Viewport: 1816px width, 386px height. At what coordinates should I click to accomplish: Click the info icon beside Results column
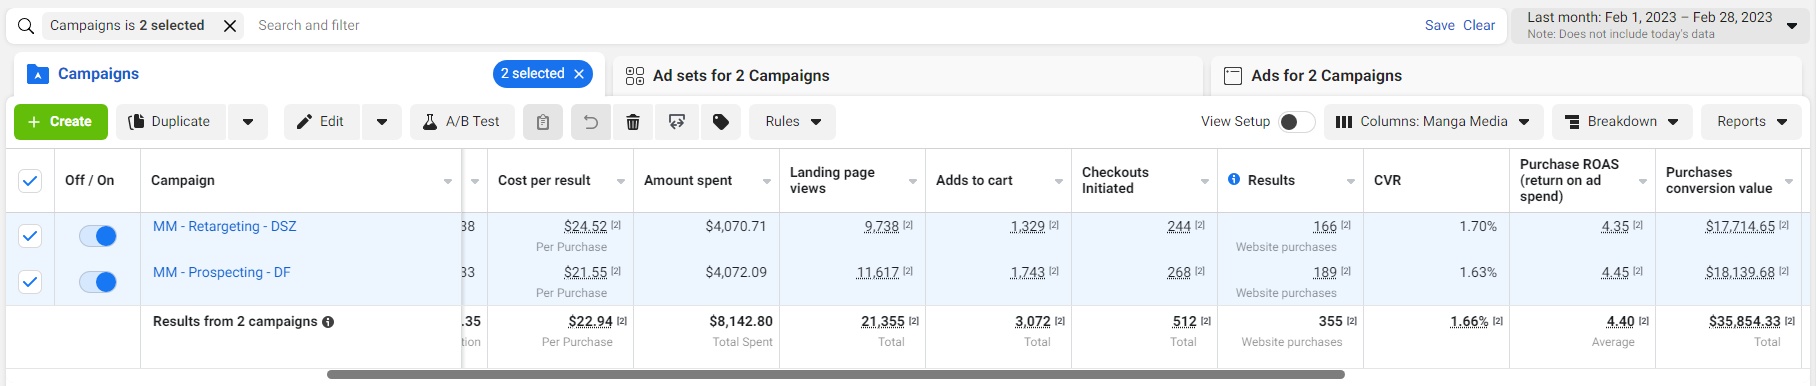1234,180
